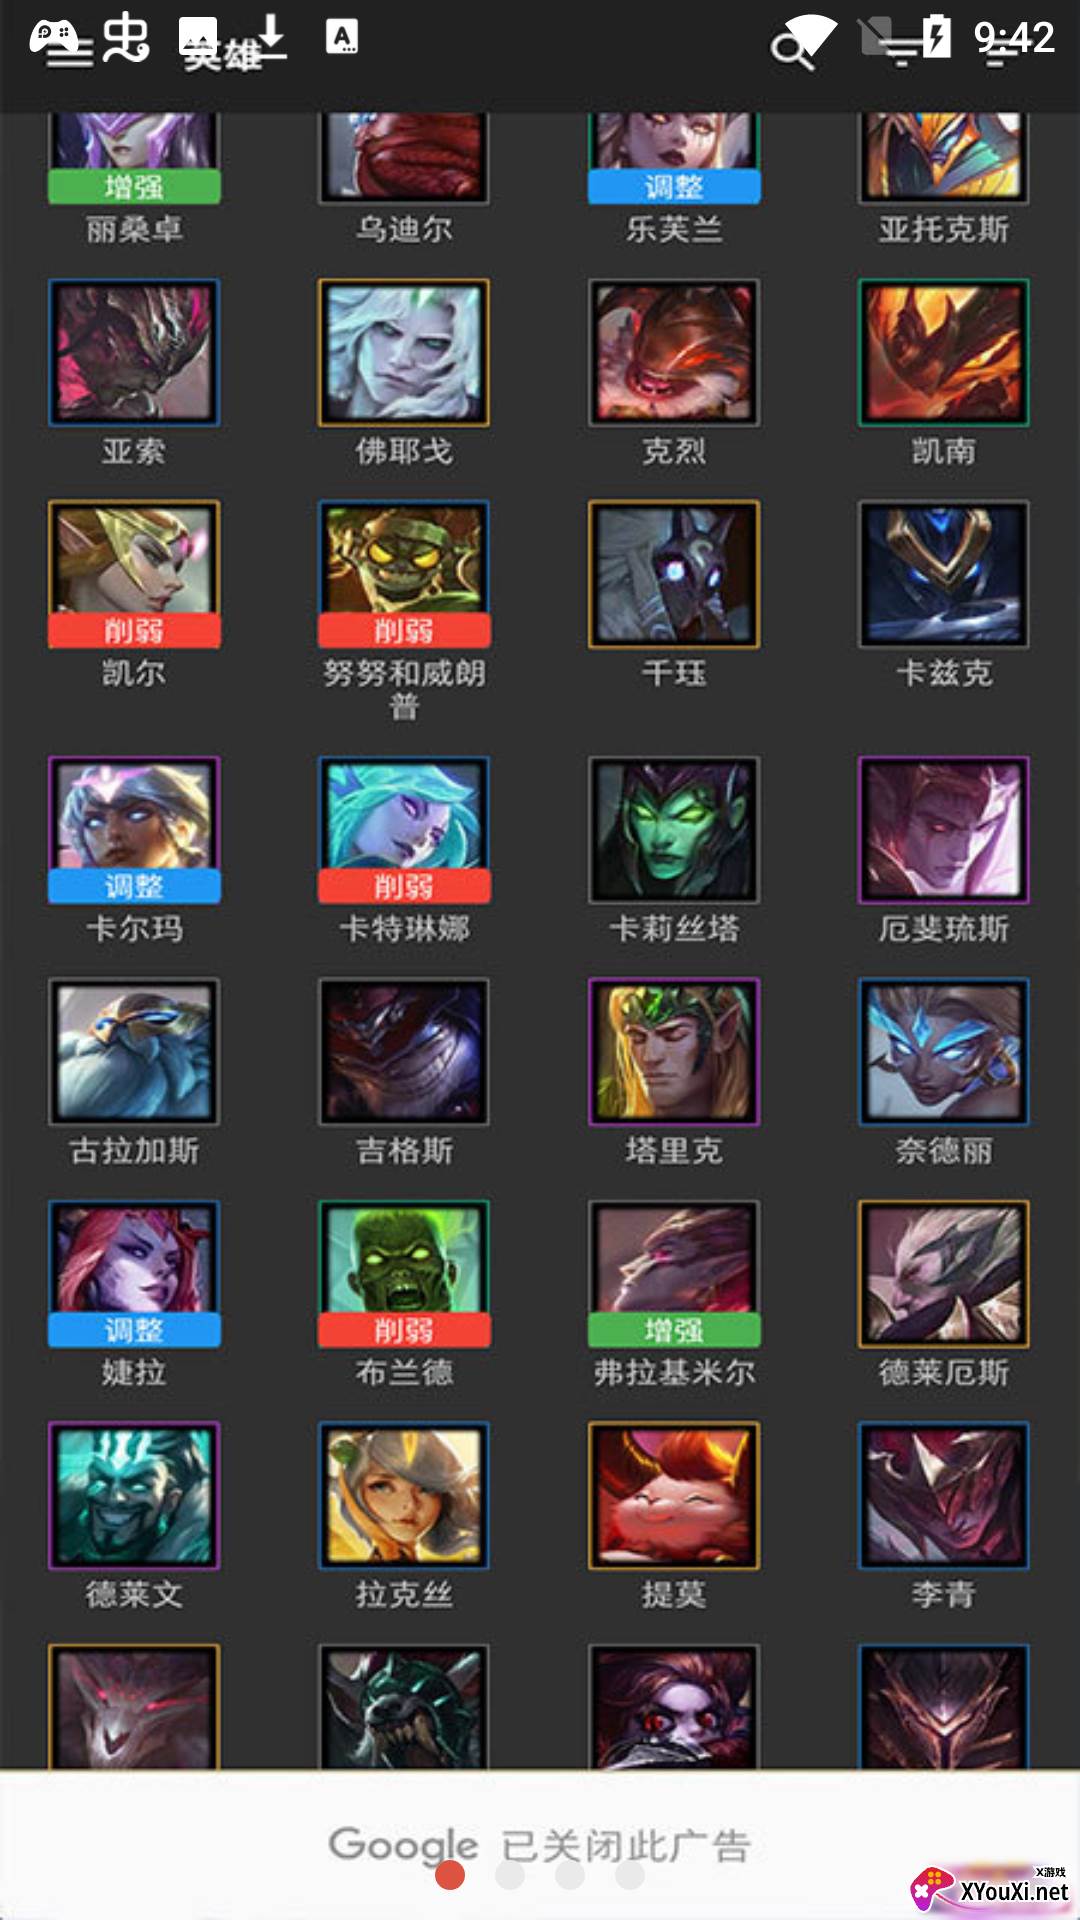Open the 佛耶戈 champion icon
This screenshot has width=1080, height=1920.
pyautogui.click(x=404, y=353)
